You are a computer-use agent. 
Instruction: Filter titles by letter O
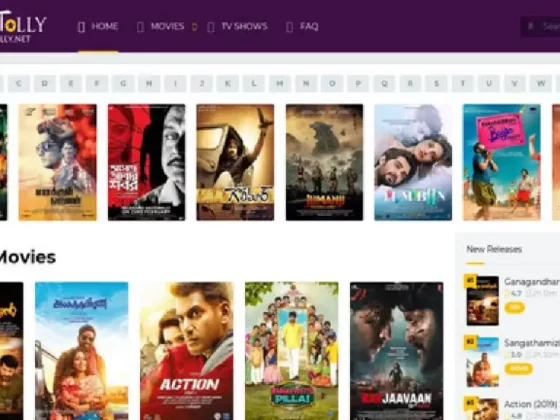332,84
